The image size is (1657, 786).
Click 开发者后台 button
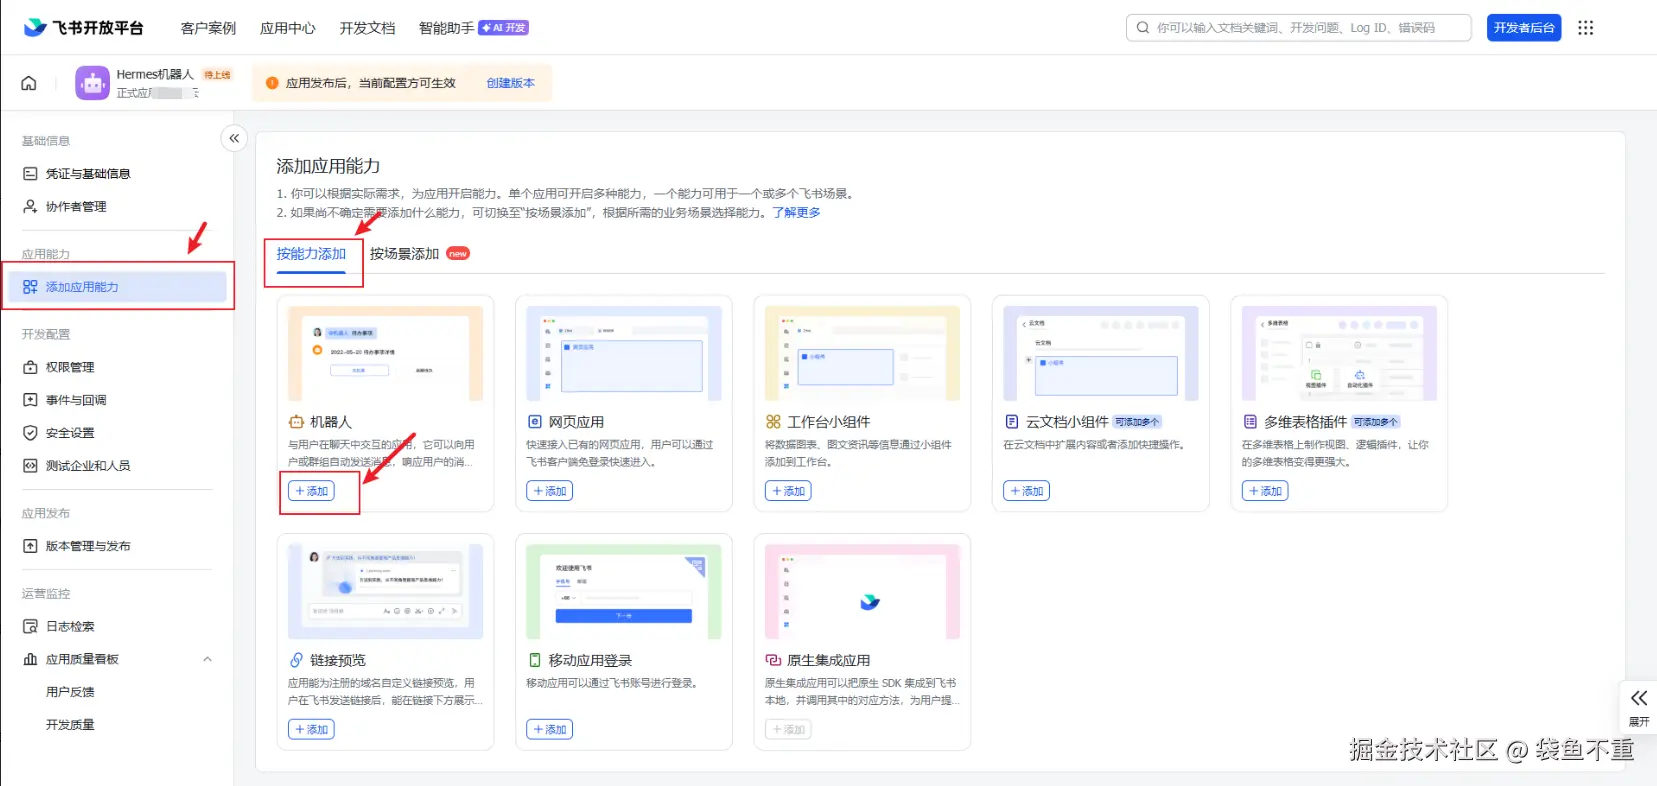[1523, 28]
